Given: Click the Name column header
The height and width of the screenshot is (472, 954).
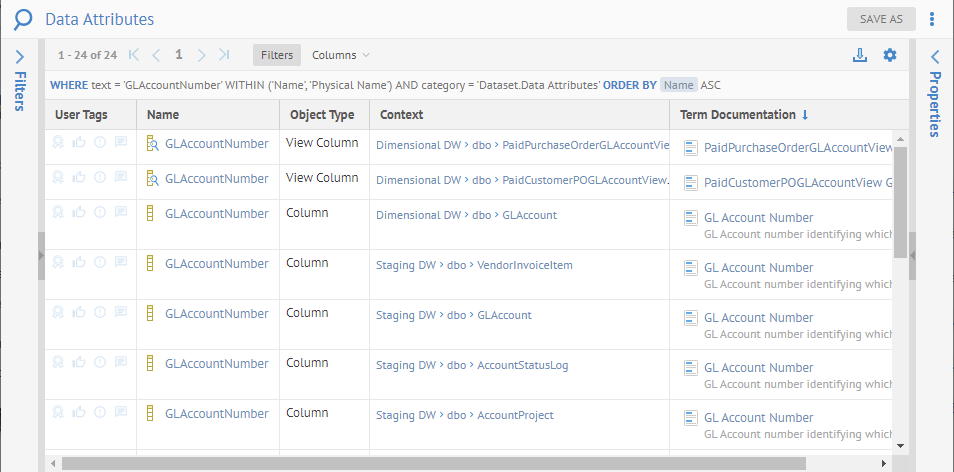Looking at the screenshot, I should 163,115.
